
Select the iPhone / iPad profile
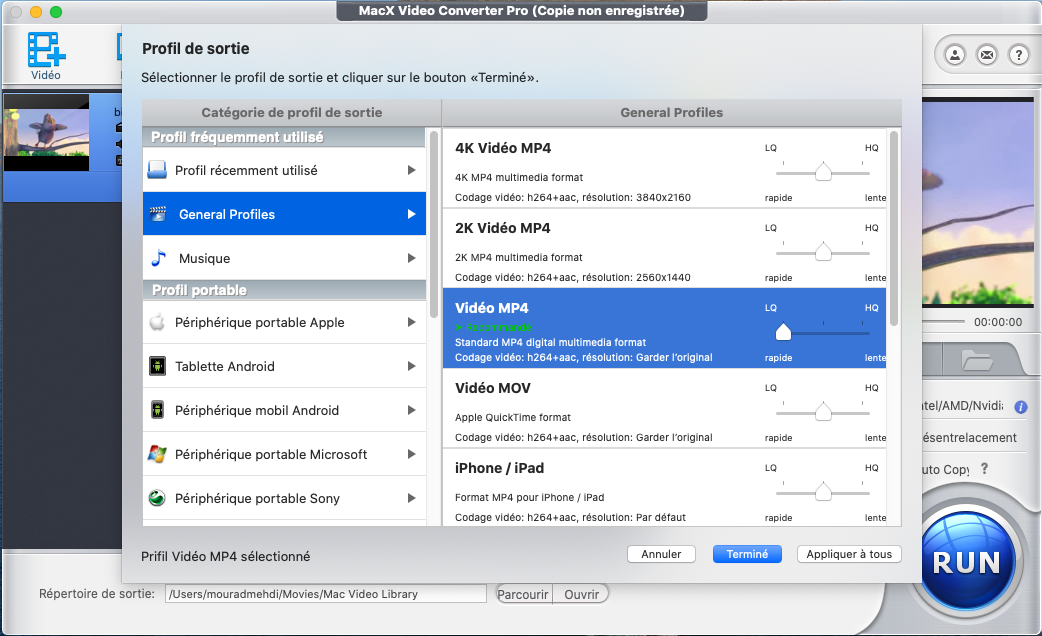click(x=665, y=487)
